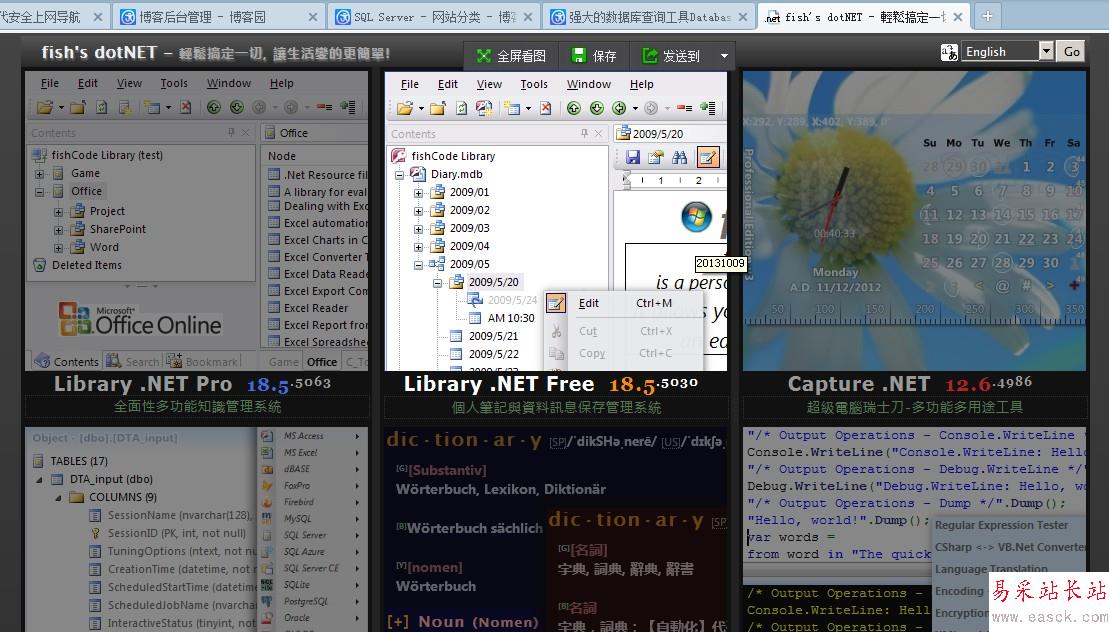Collapse the Office node in Library .NET Pro tree
The width and height of the screenshot is (1109, 632).
point(40,192)
